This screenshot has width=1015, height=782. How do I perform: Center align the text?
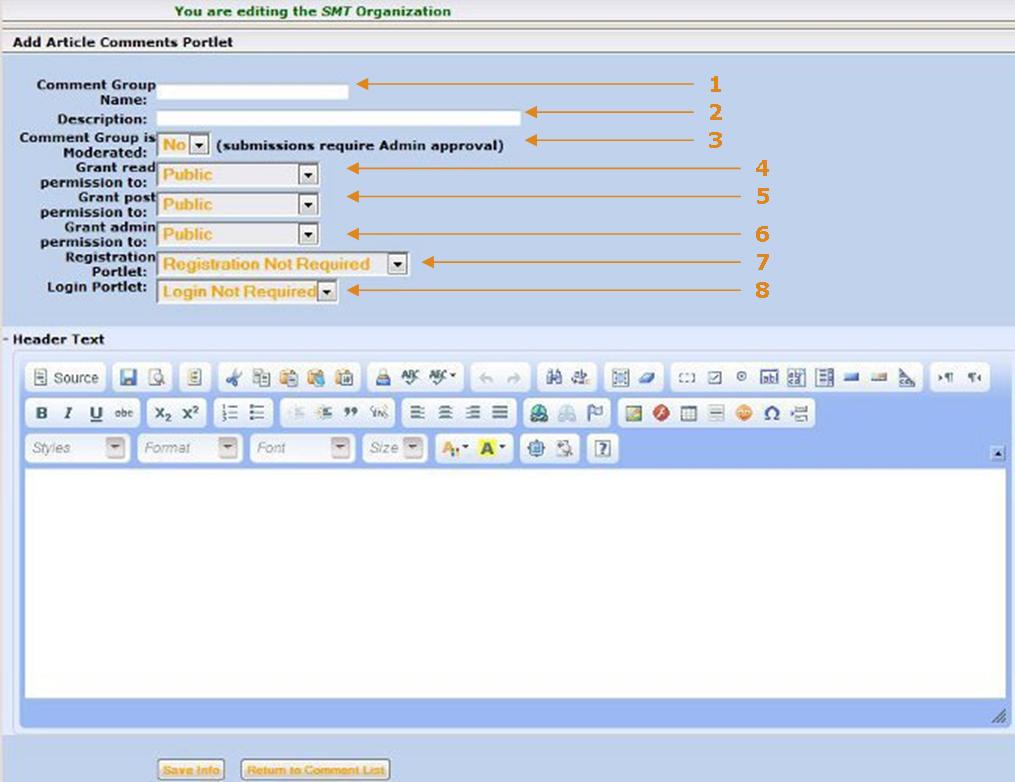point(445,413)
